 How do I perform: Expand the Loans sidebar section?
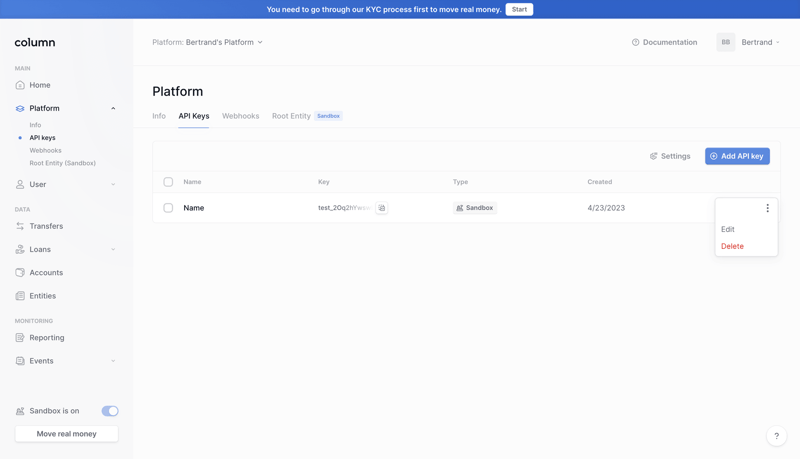pos(113,249)
